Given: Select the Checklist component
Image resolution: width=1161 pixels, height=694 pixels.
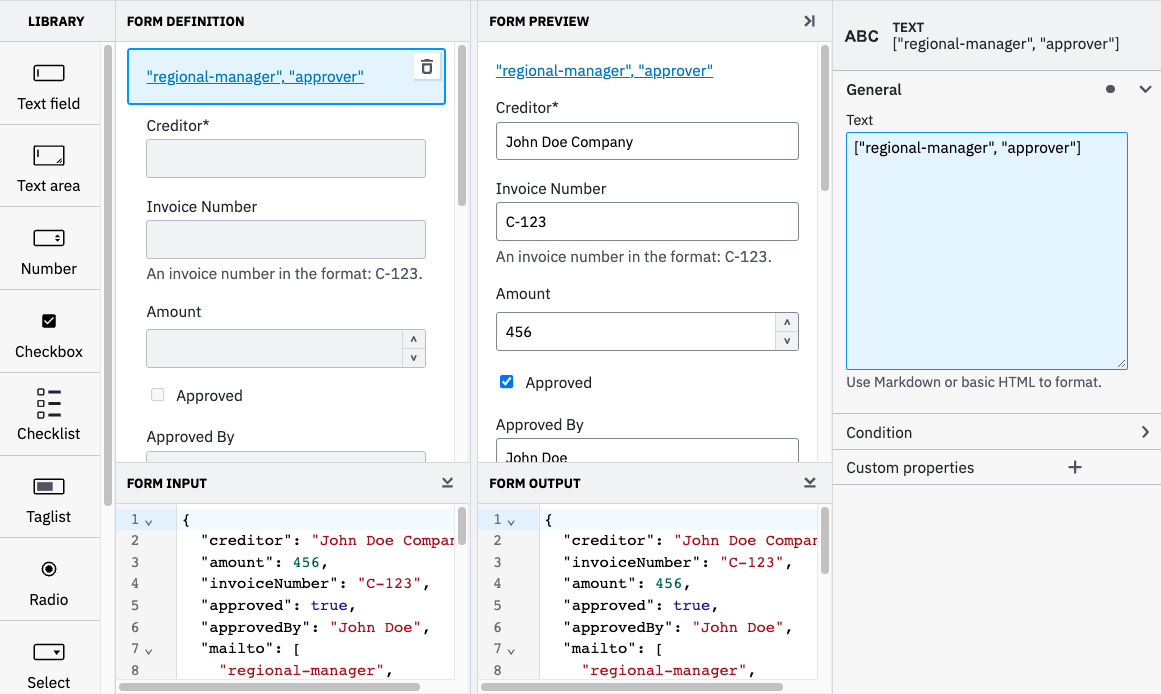Looking at the screenshot, I should tap(50, 414).
